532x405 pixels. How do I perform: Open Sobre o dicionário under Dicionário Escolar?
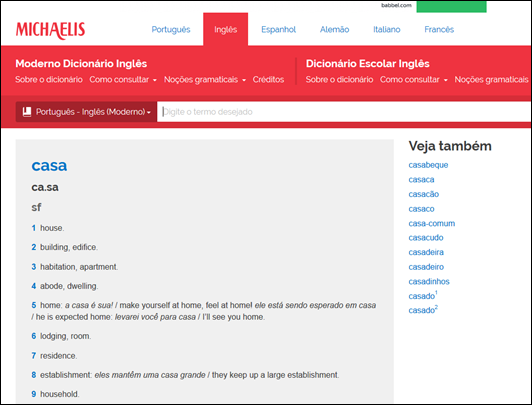click(x=339, y=80)
